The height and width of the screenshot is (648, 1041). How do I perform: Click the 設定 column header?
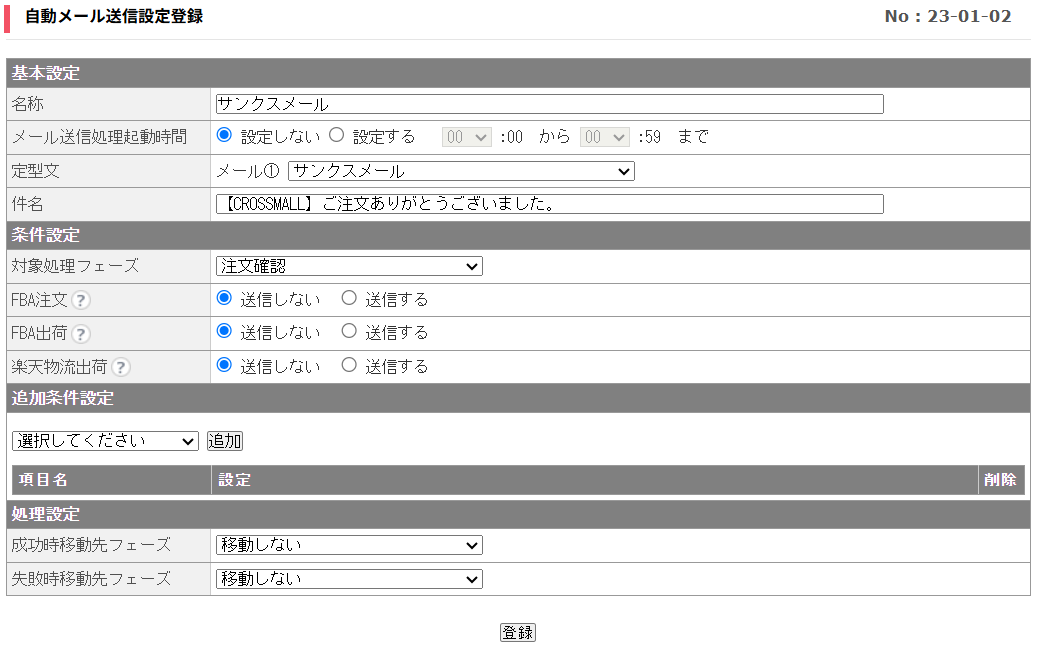click(x=595, y=480)
